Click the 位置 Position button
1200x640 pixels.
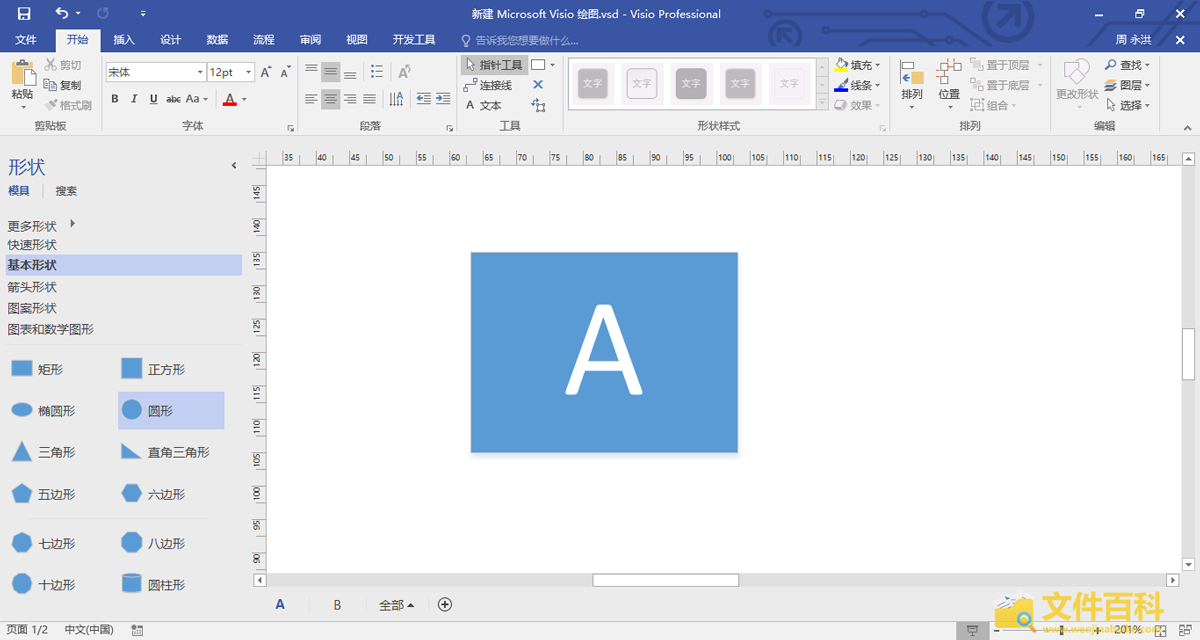[x=949, y=83]
